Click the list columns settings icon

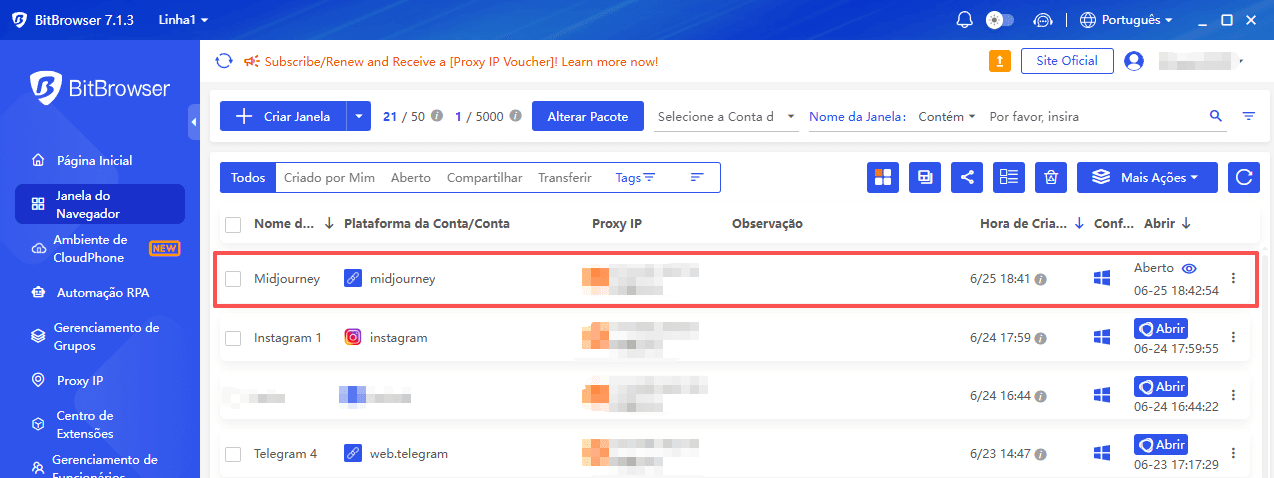coord(1009,177)
